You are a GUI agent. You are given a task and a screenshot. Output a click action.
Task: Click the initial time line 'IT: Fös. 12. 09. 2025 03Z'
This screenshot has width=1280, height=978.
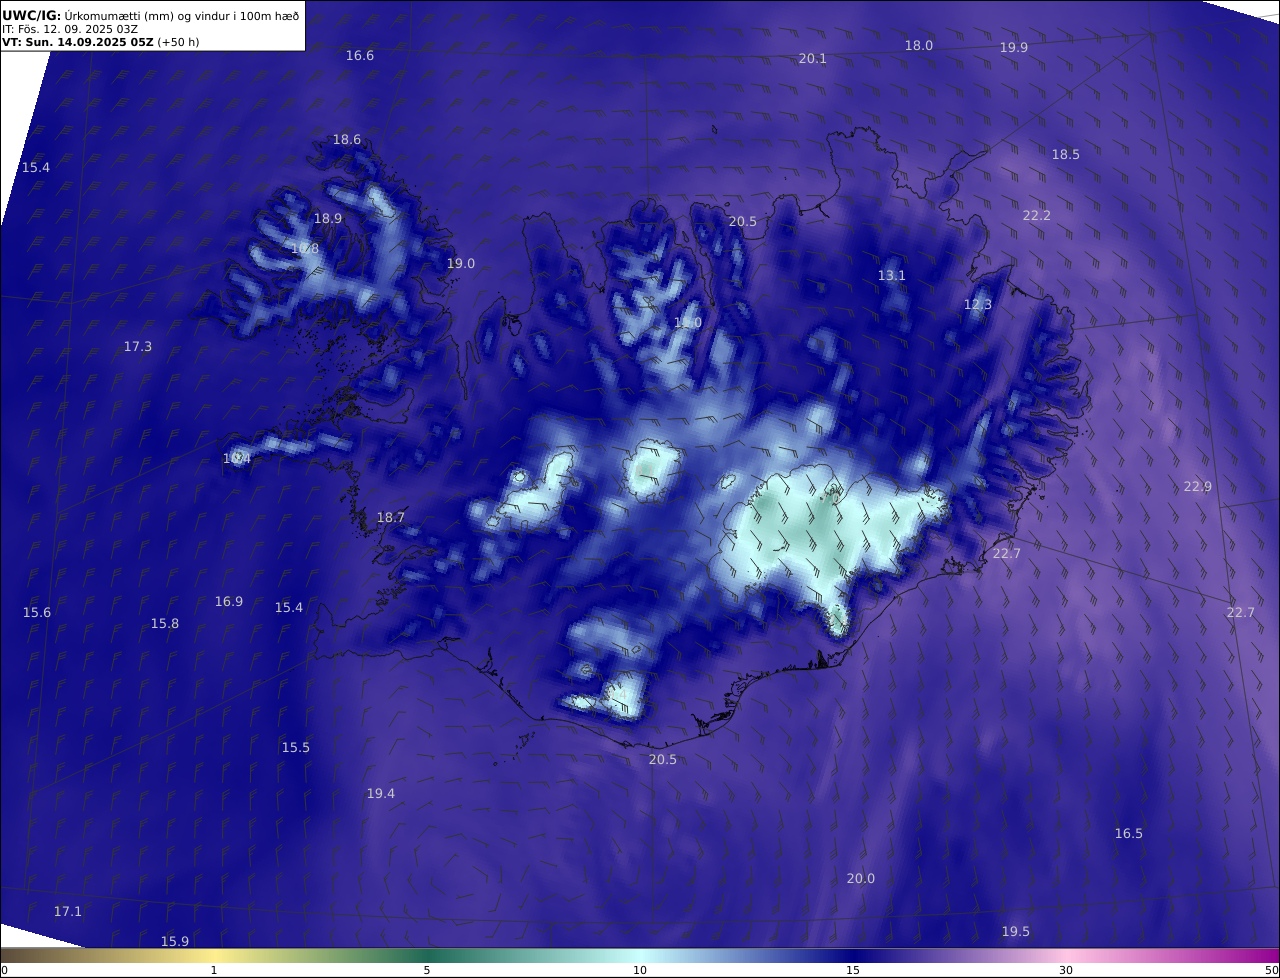click(70, 29)
